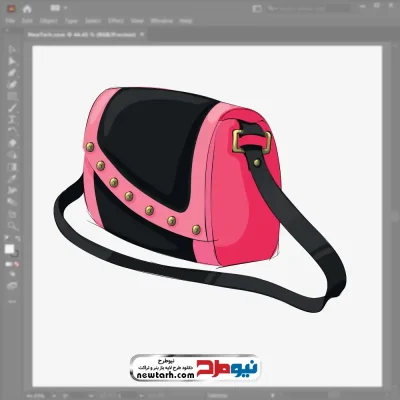Select the Type tool
The height and width of the screenshot is (400, 400).
point(12,120)
